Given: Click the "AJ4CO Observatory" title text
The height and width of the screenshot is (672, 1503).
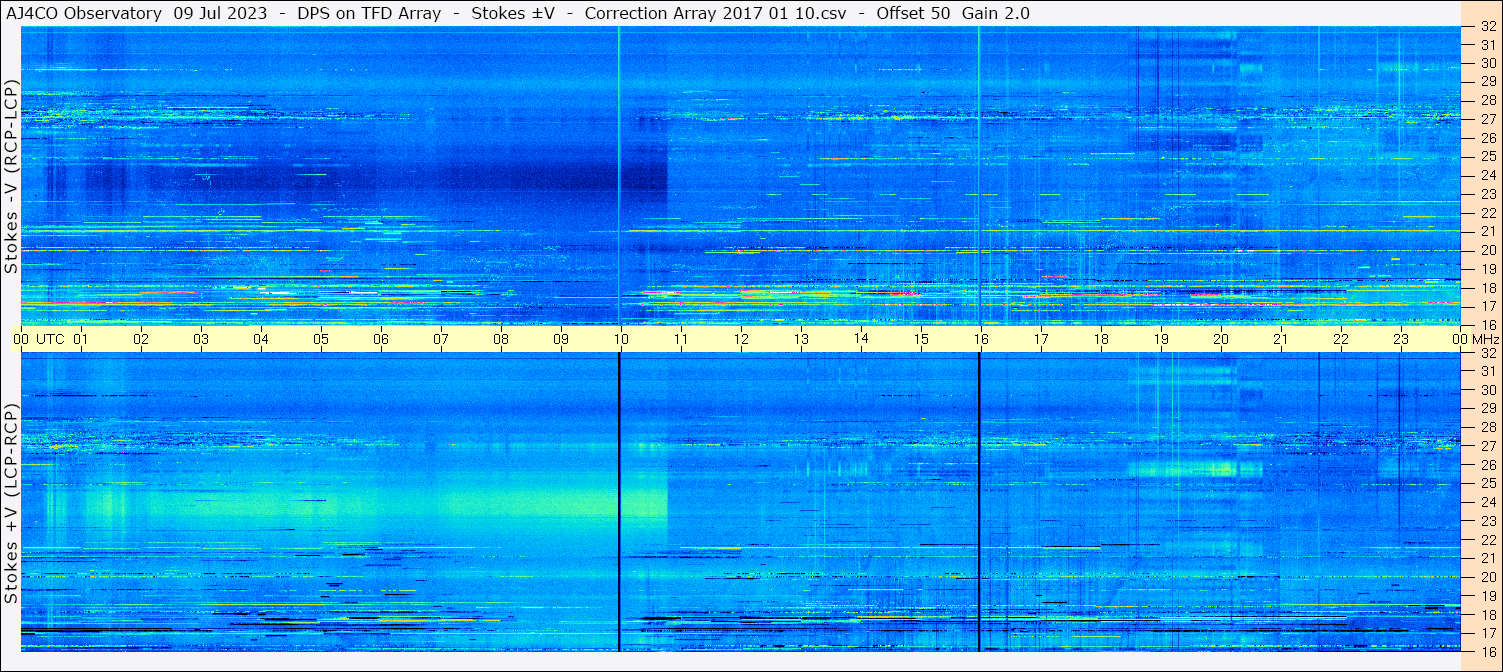Looking at the screenshot, I should pyautogui.click(x=83, y=13).
